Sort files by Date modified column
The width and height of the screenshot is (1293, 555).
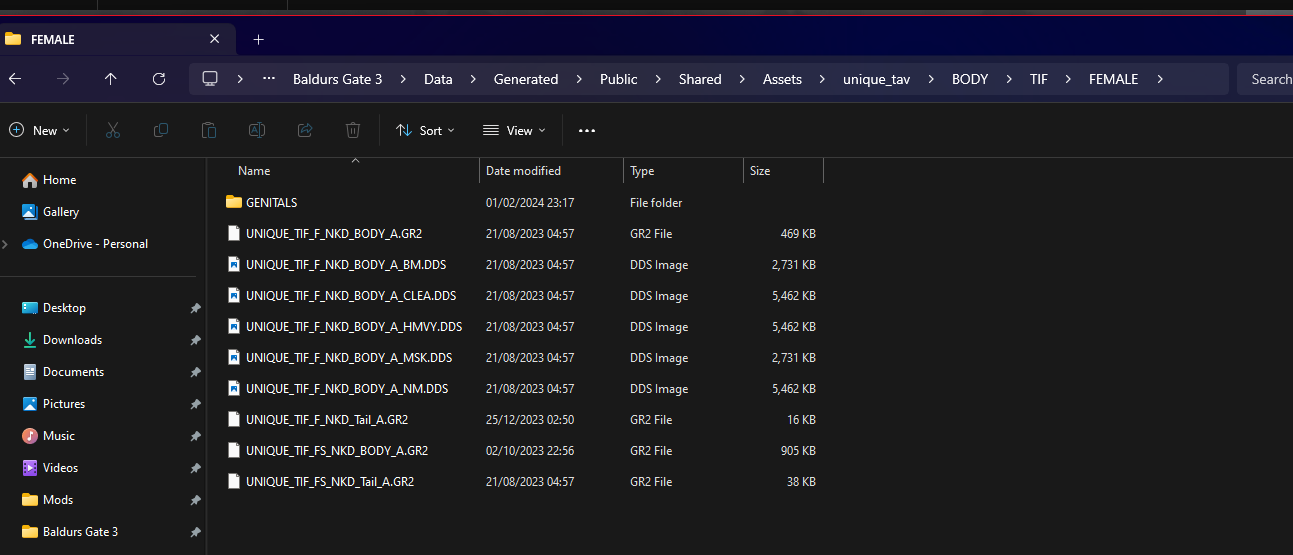point(523,171)
